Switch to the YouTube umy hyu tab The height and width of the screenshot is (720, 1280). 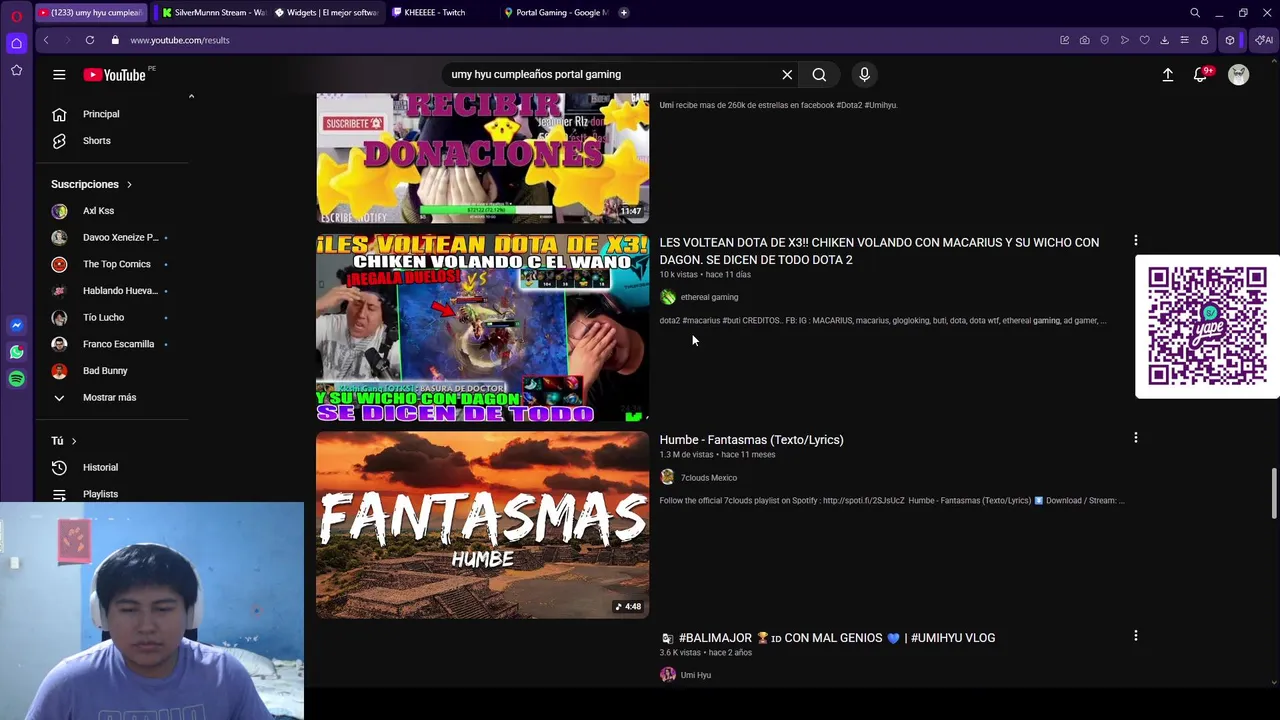tap(91, 12)
